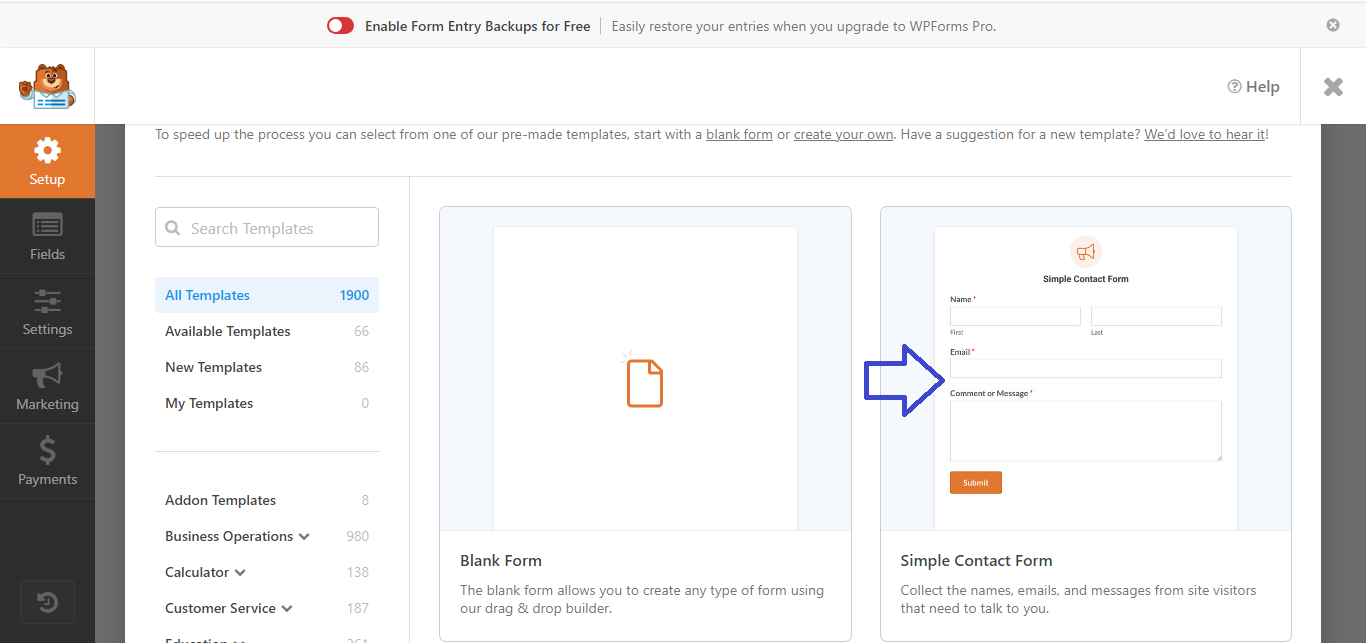Choose the Simple Contact Form thumbnail

[x=1085, y=369]
